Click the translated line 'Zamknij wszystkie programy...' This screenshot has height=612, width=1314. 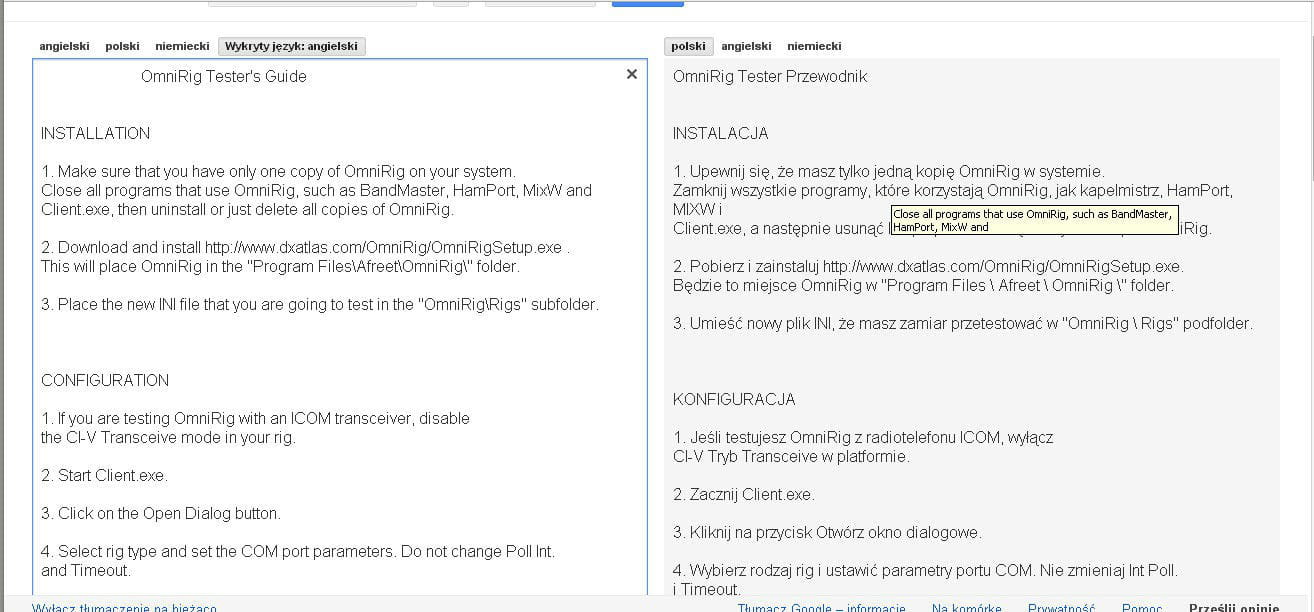(953, 191)
